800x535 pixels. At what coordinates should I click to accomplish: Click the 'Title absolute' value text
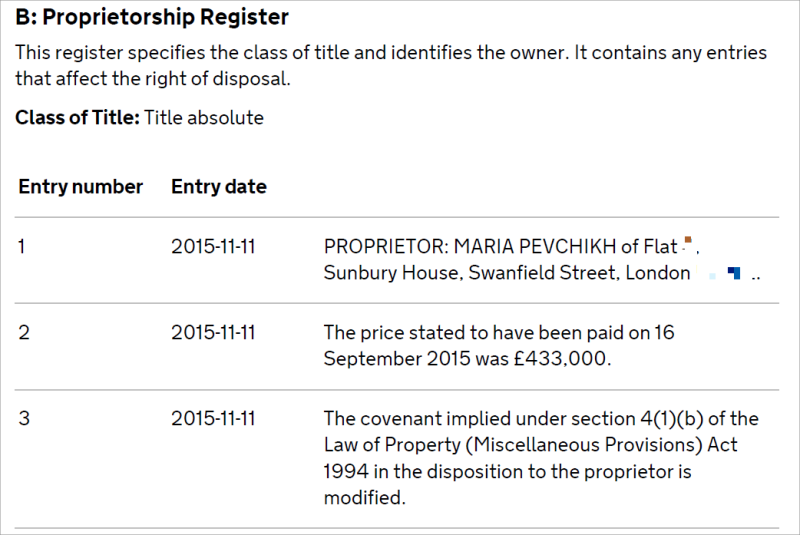click(204, 118)
